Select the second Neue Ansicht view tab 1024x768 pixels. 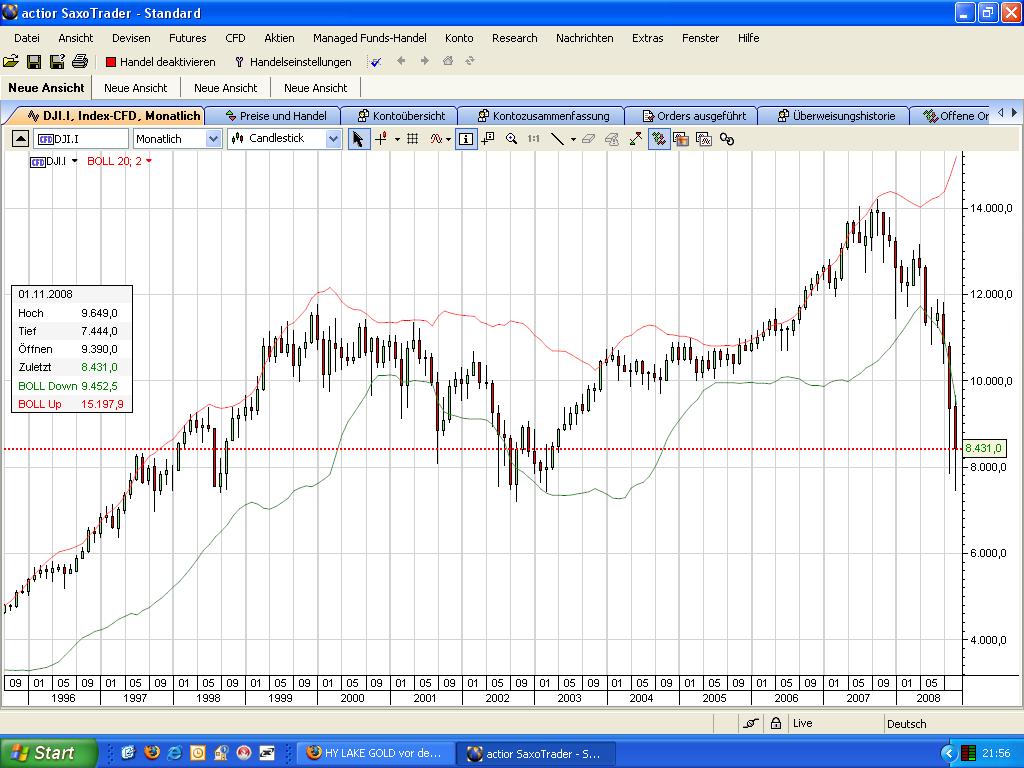point(135,88)
